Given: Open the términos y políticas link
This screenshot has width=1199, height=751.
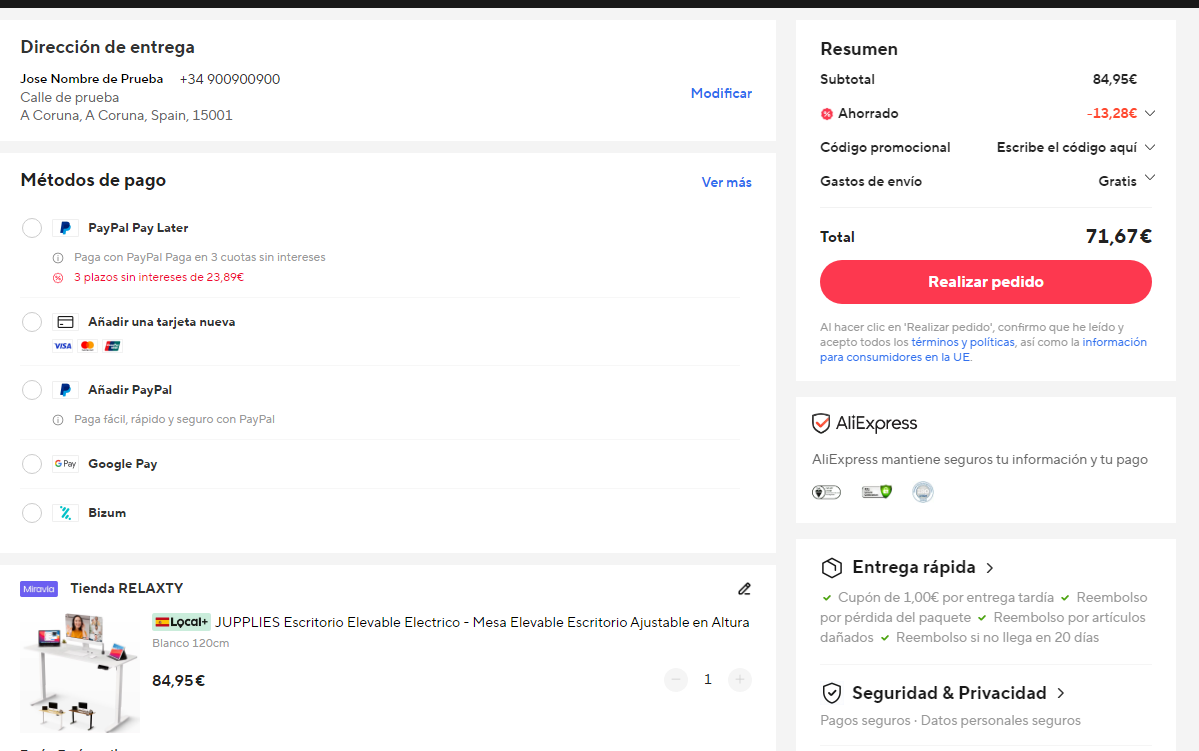Looking at the screenshot, I should pyautogui.click(x=963, y=343).
